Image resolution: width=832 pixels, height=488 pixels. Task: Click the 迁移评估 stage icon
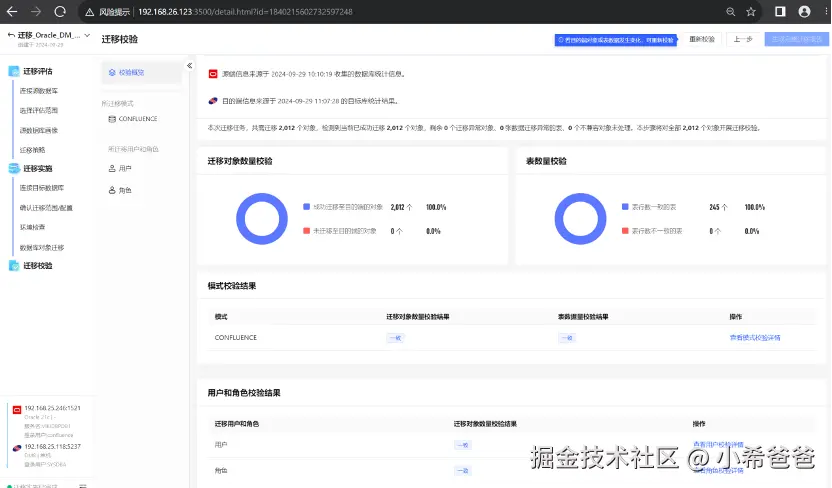[14, 71]
